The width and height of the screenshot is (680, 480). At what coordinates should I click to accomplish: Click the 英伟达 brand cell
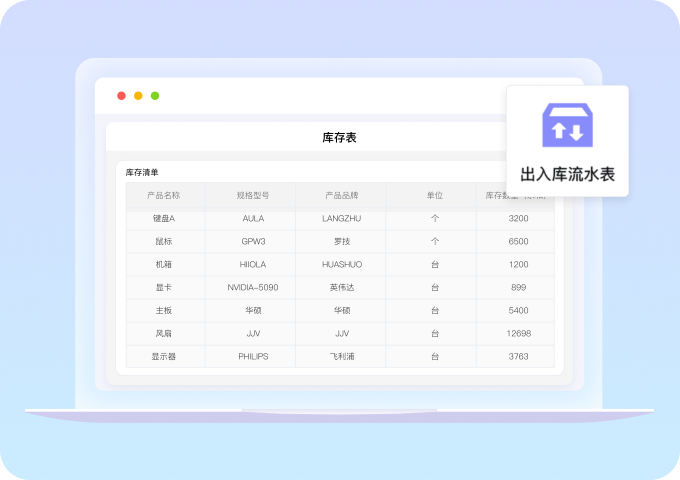[x=341, y=287]
